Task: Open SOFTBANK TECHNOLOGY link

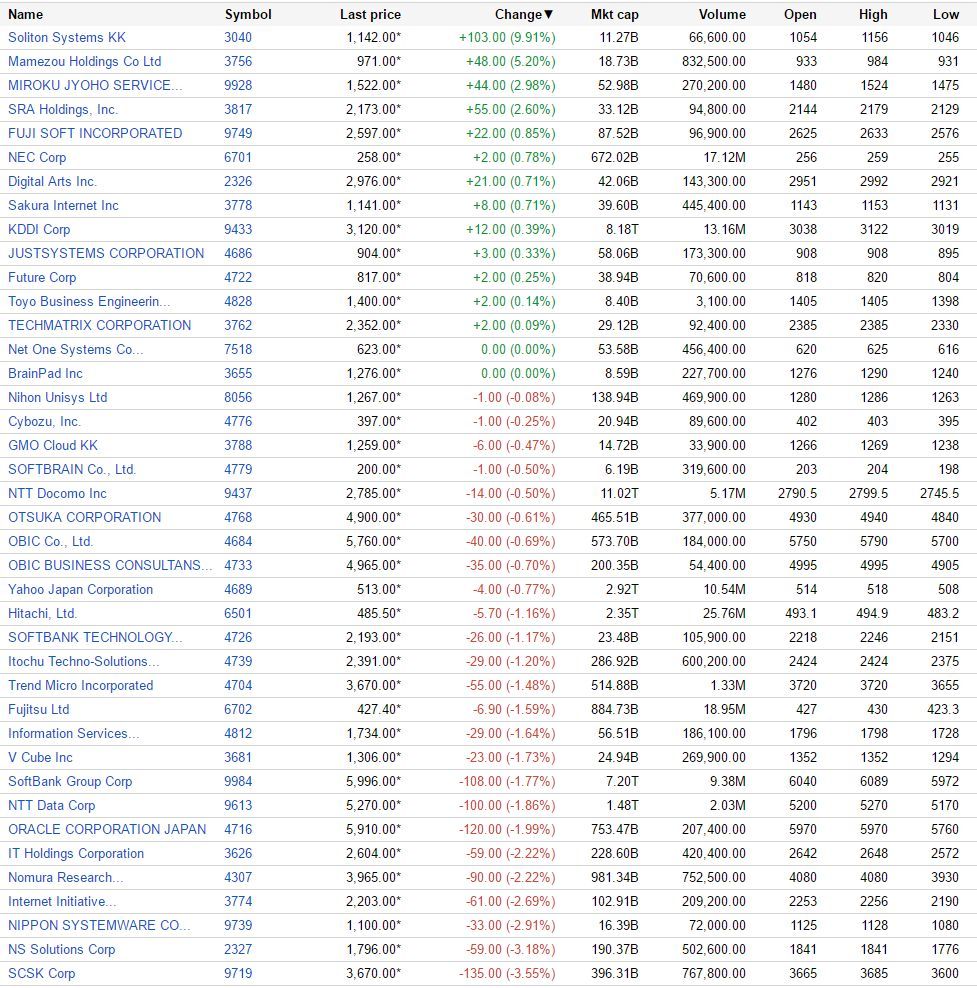Action: [95, 638]
